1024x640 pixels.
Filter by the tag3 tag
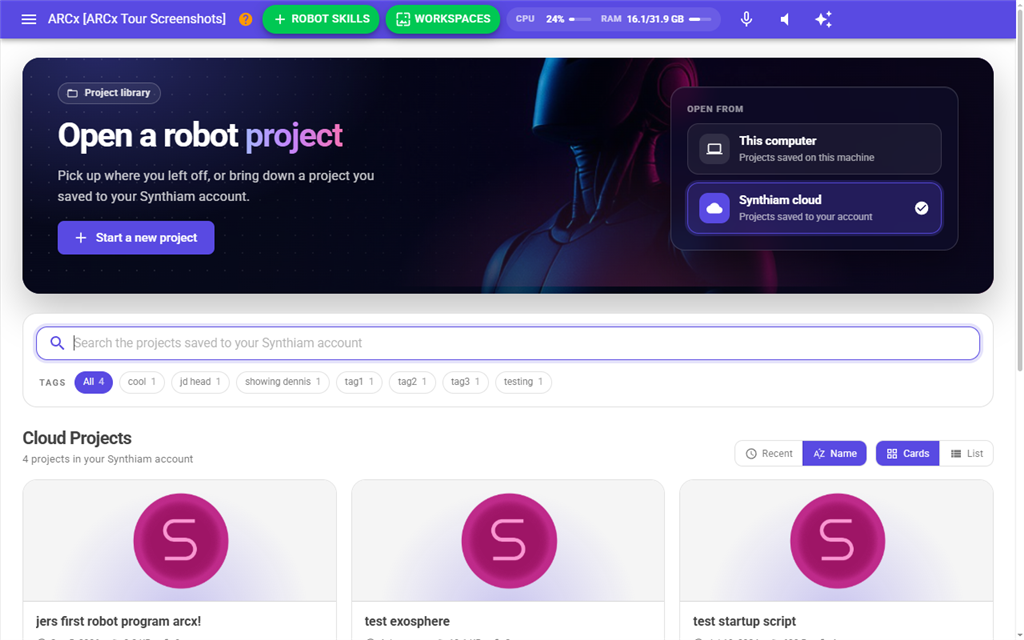click(465, 382)
